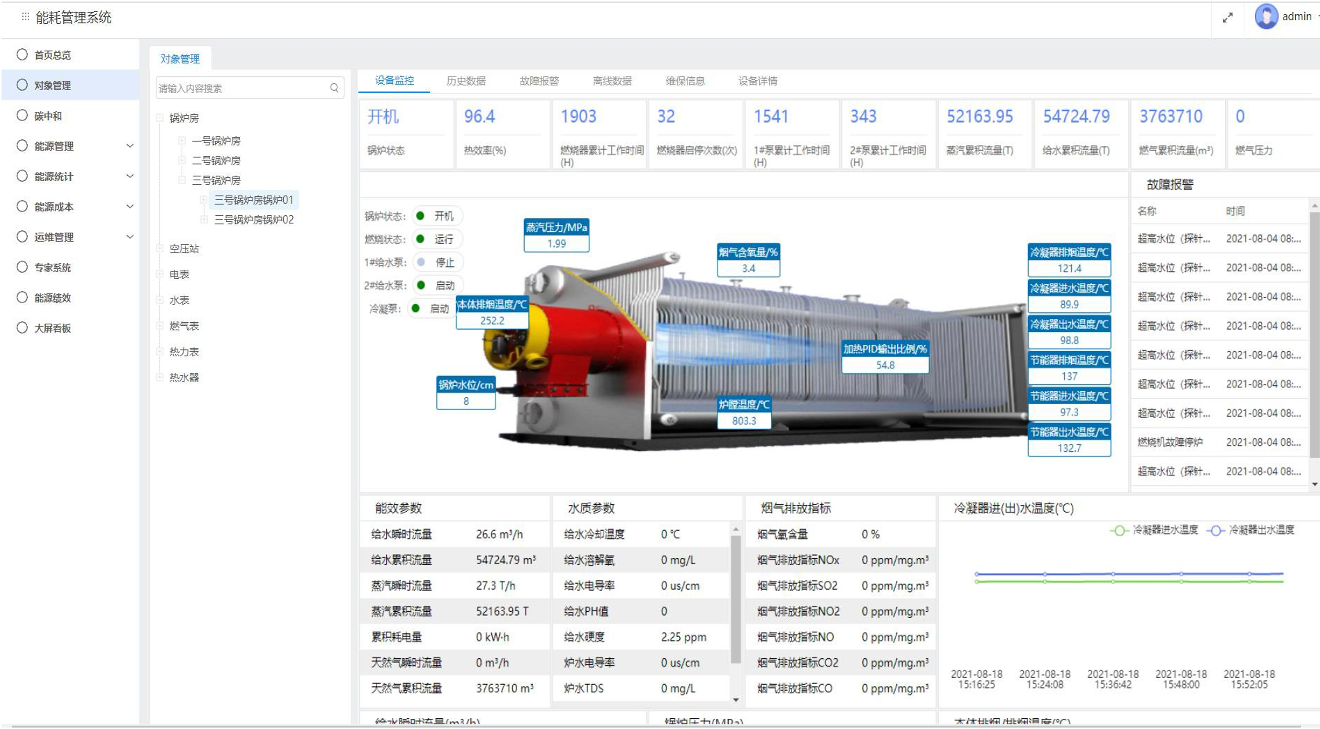Click the green 2#给水泵 启动 indicator dot
This screenshot has height=729, width=1320.
tap(420, 285)
